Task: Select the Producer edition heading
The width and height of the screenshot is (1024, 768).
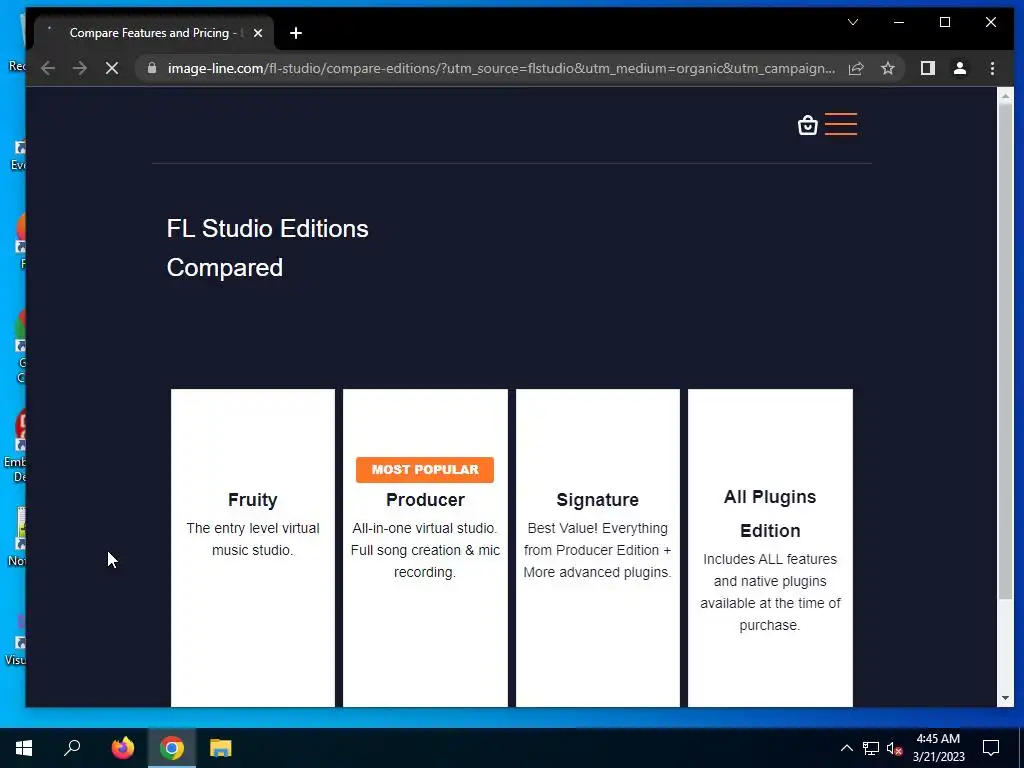Action: [x=425, y=500]
